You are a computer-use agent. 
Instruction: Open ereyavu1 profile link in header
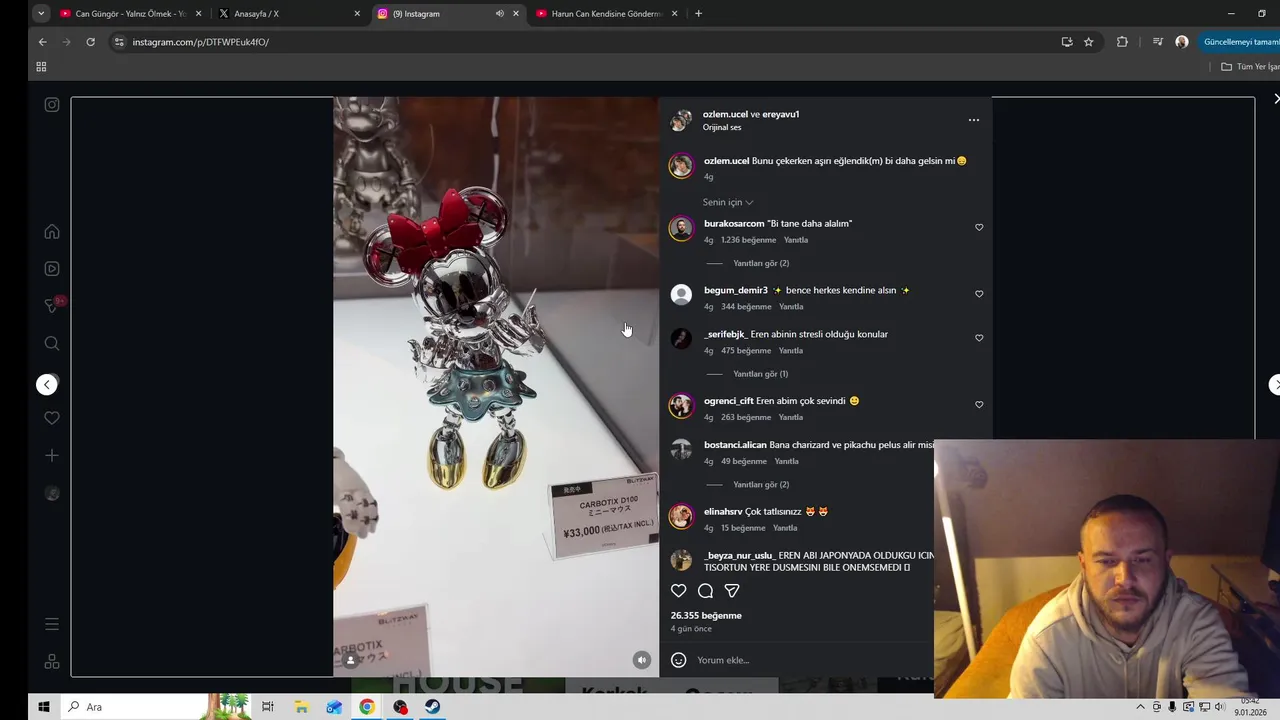point(781,114)
